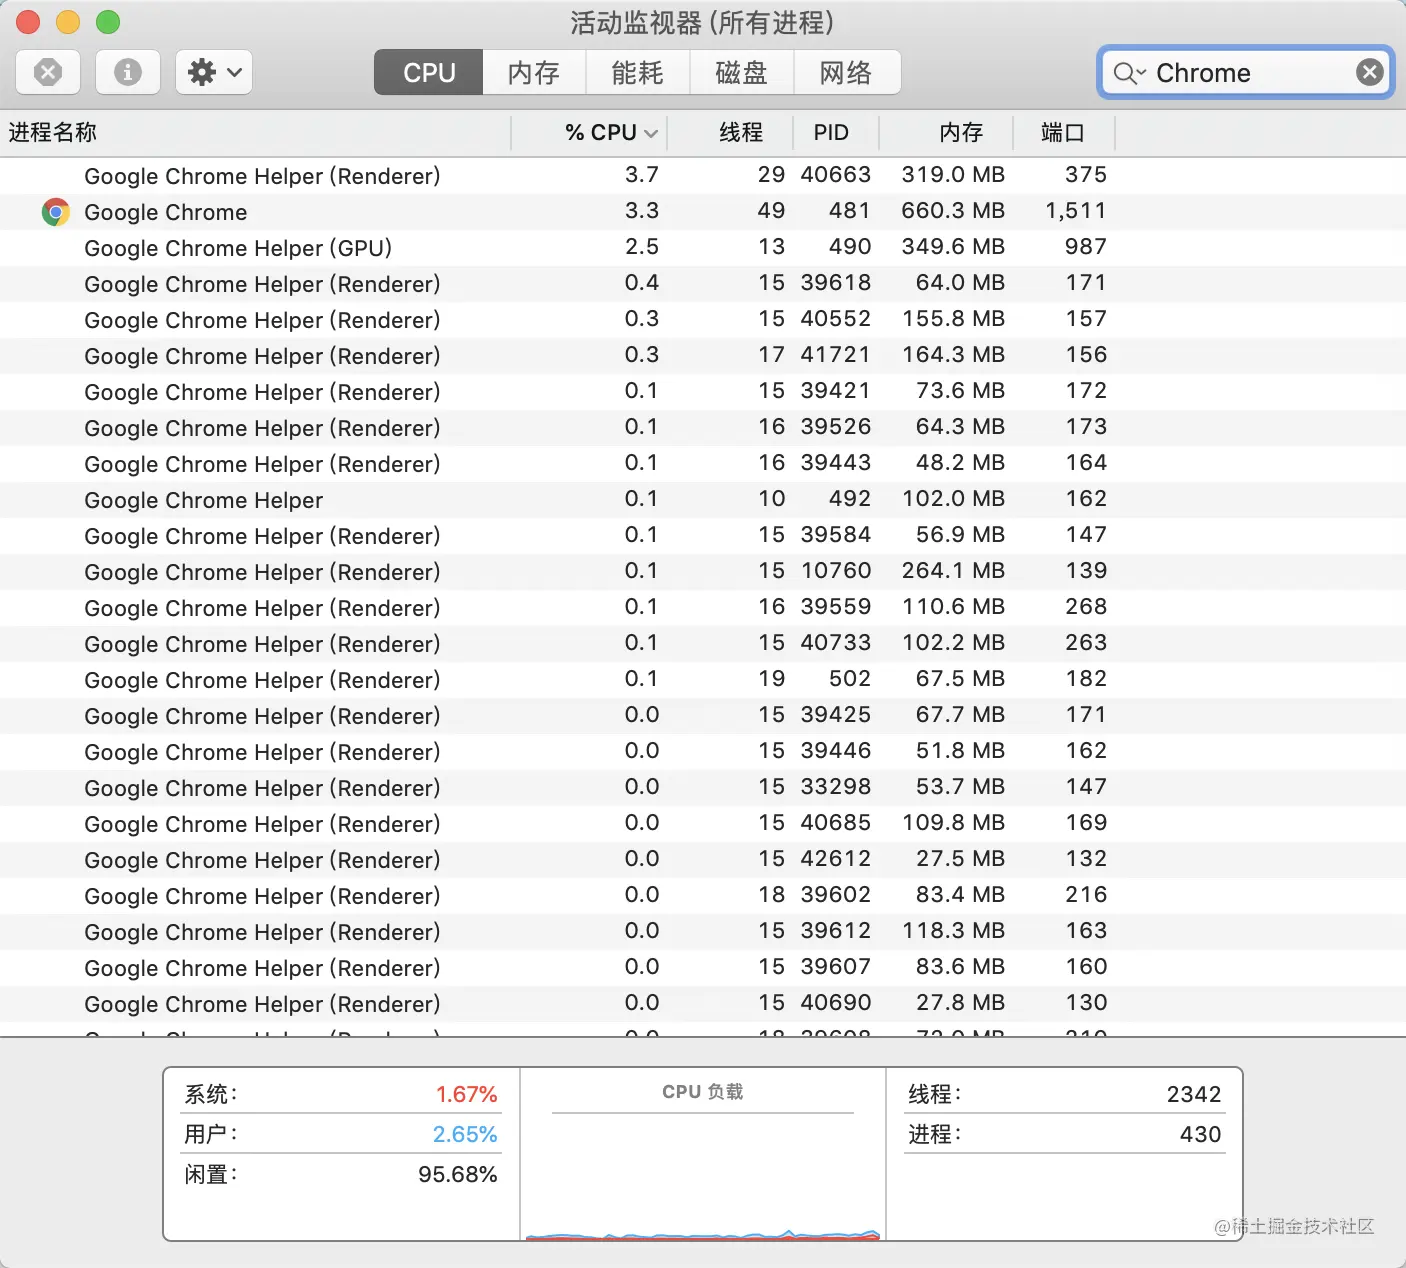
Task: Select the process with PID 39446
Action: 703,752
